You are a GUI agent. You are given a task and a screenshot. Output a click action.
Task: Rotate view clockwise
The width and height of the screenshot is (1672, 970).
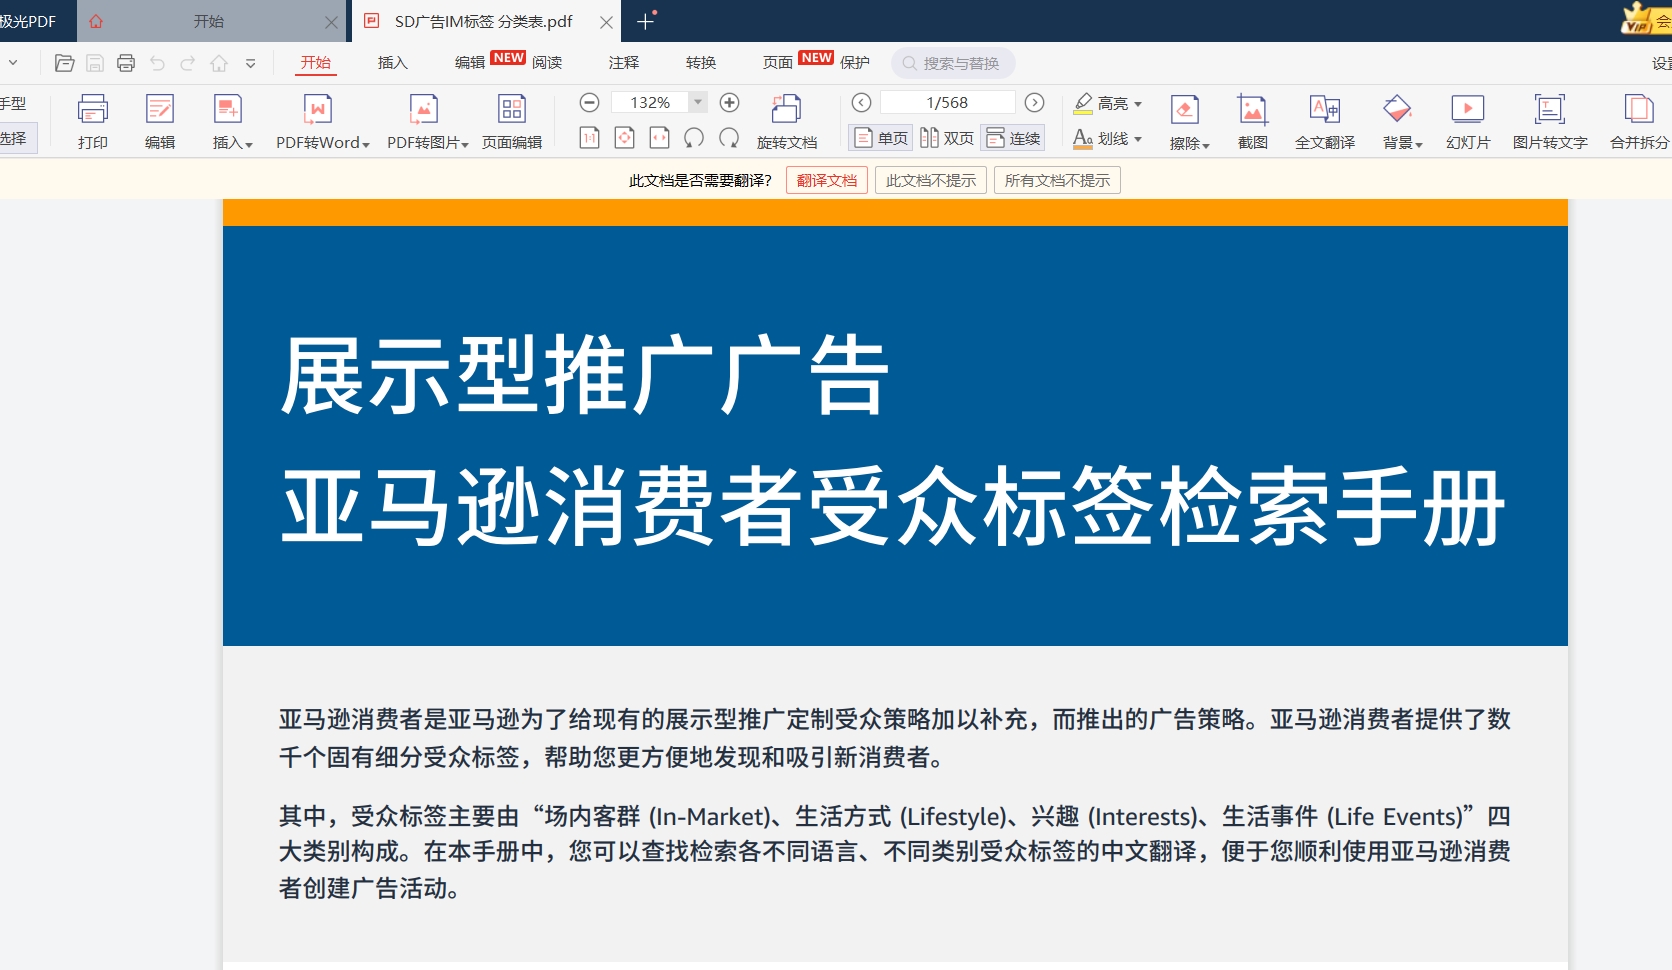click(729, 137)
